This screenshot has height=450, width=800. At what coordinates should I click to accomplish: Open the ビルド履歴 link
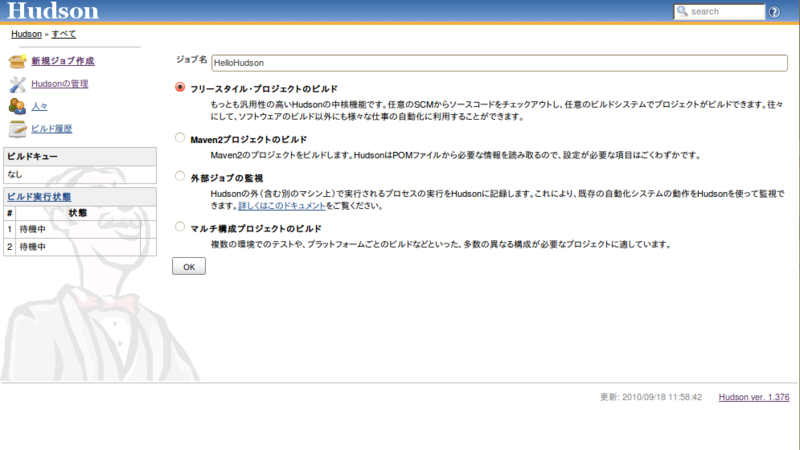(52, 129)
